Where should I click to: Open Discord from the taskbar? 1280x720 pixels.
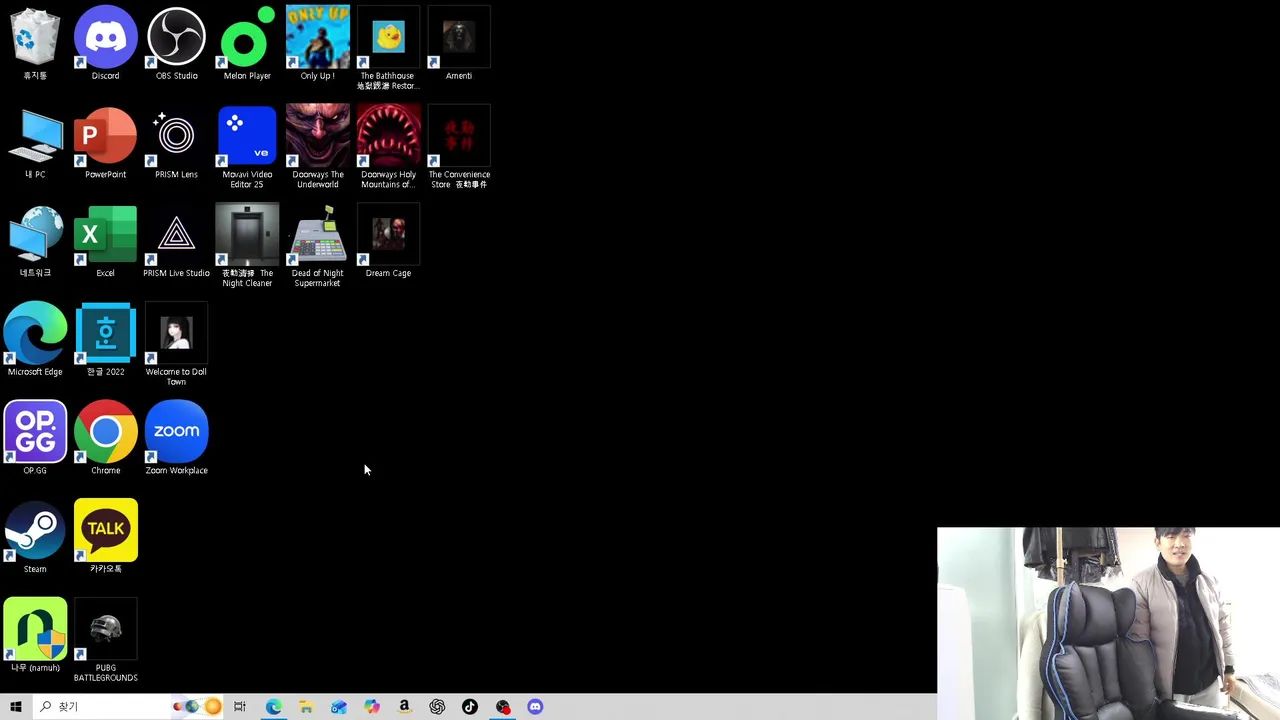click(x=535, y=707)
